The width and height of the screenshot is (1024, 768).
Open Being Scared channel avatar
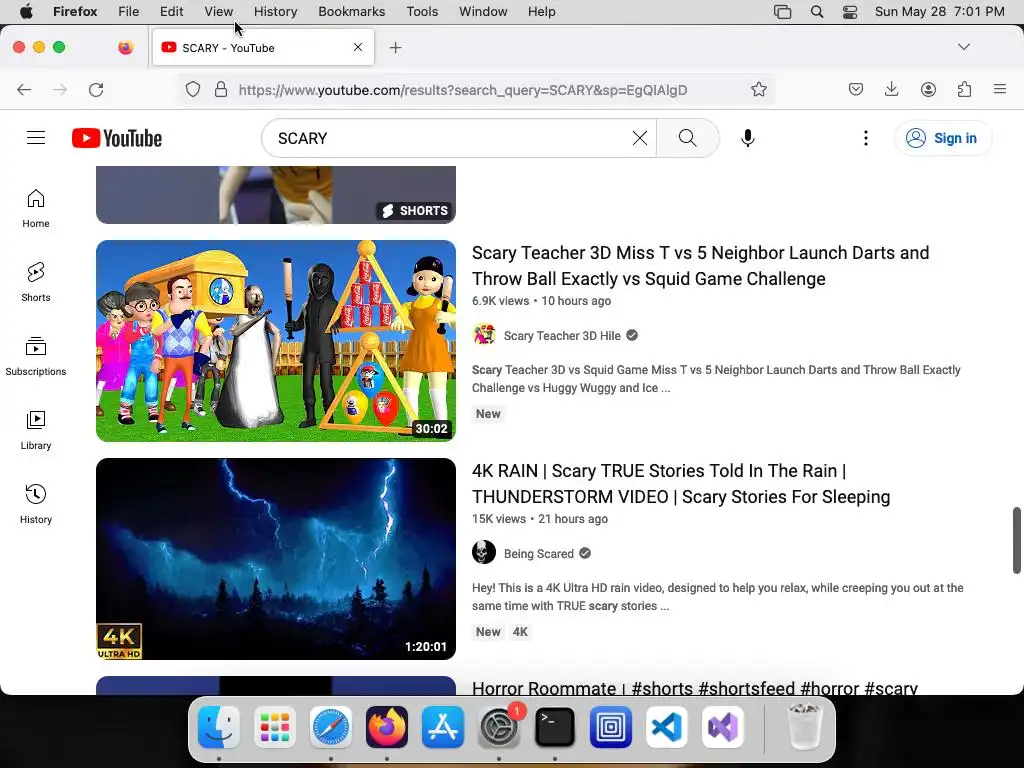[484, 553]
